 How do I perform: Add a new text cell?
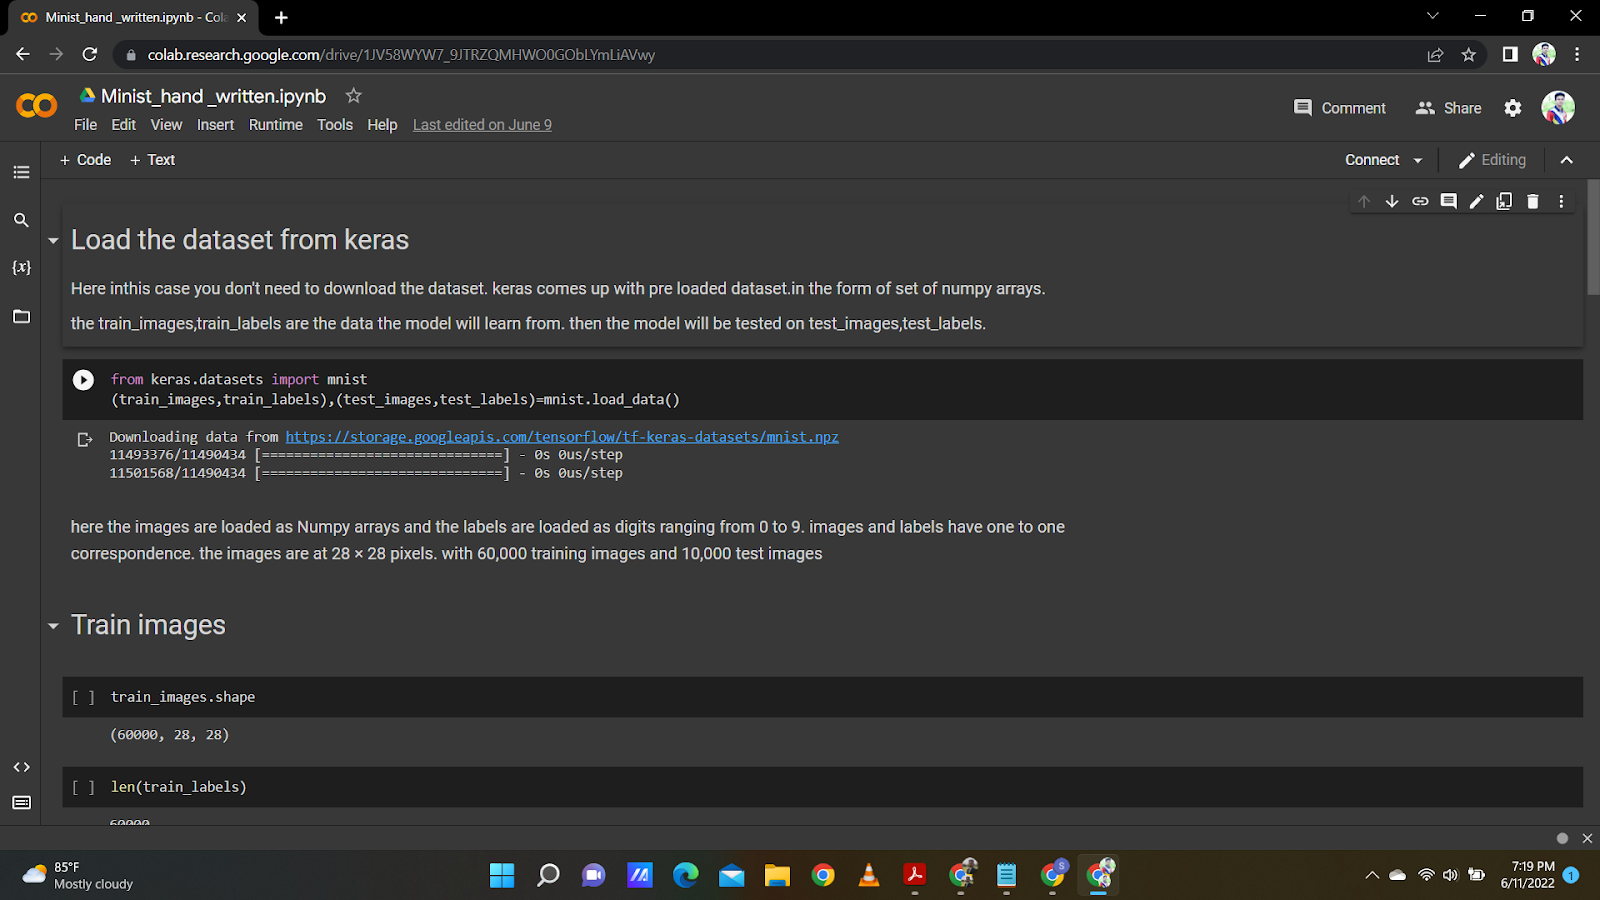pyautogui.click(x=153, y=160)
